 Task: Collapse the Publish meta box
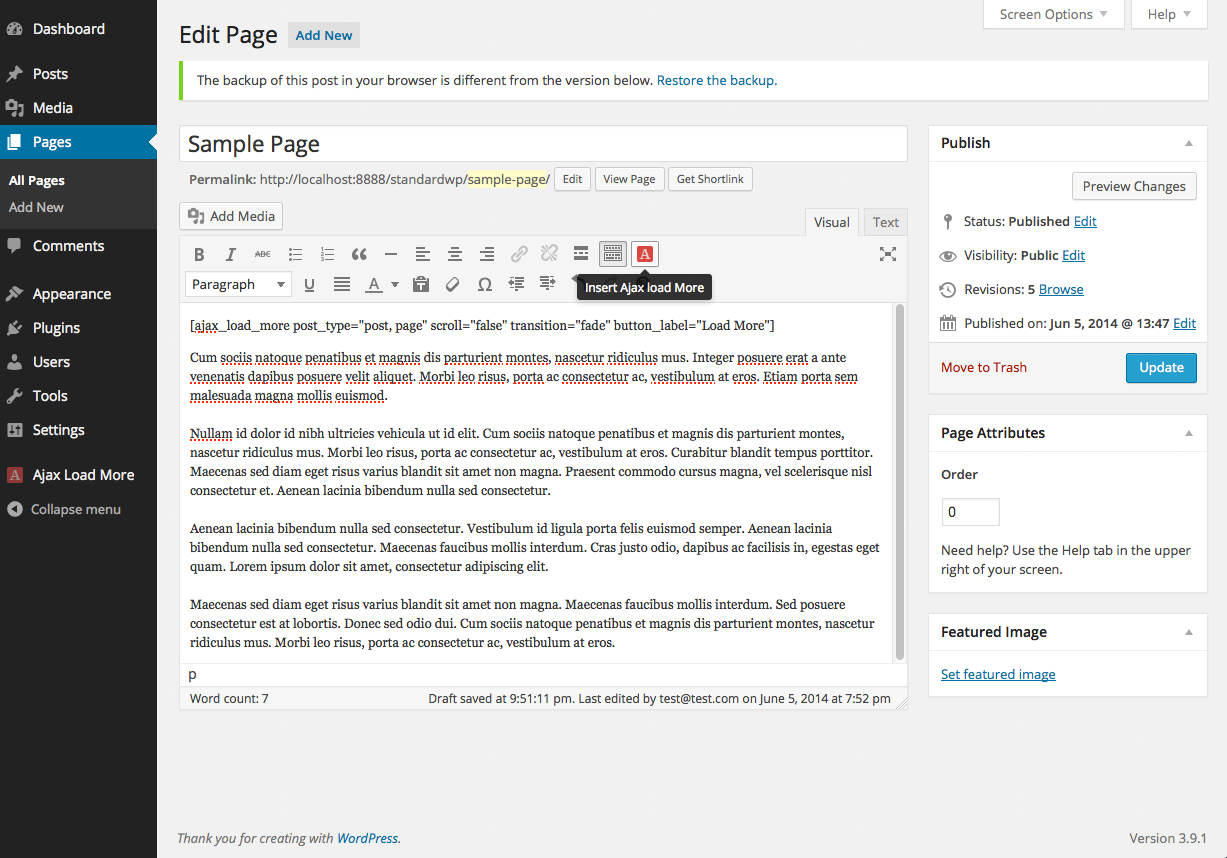[1188, 143]
